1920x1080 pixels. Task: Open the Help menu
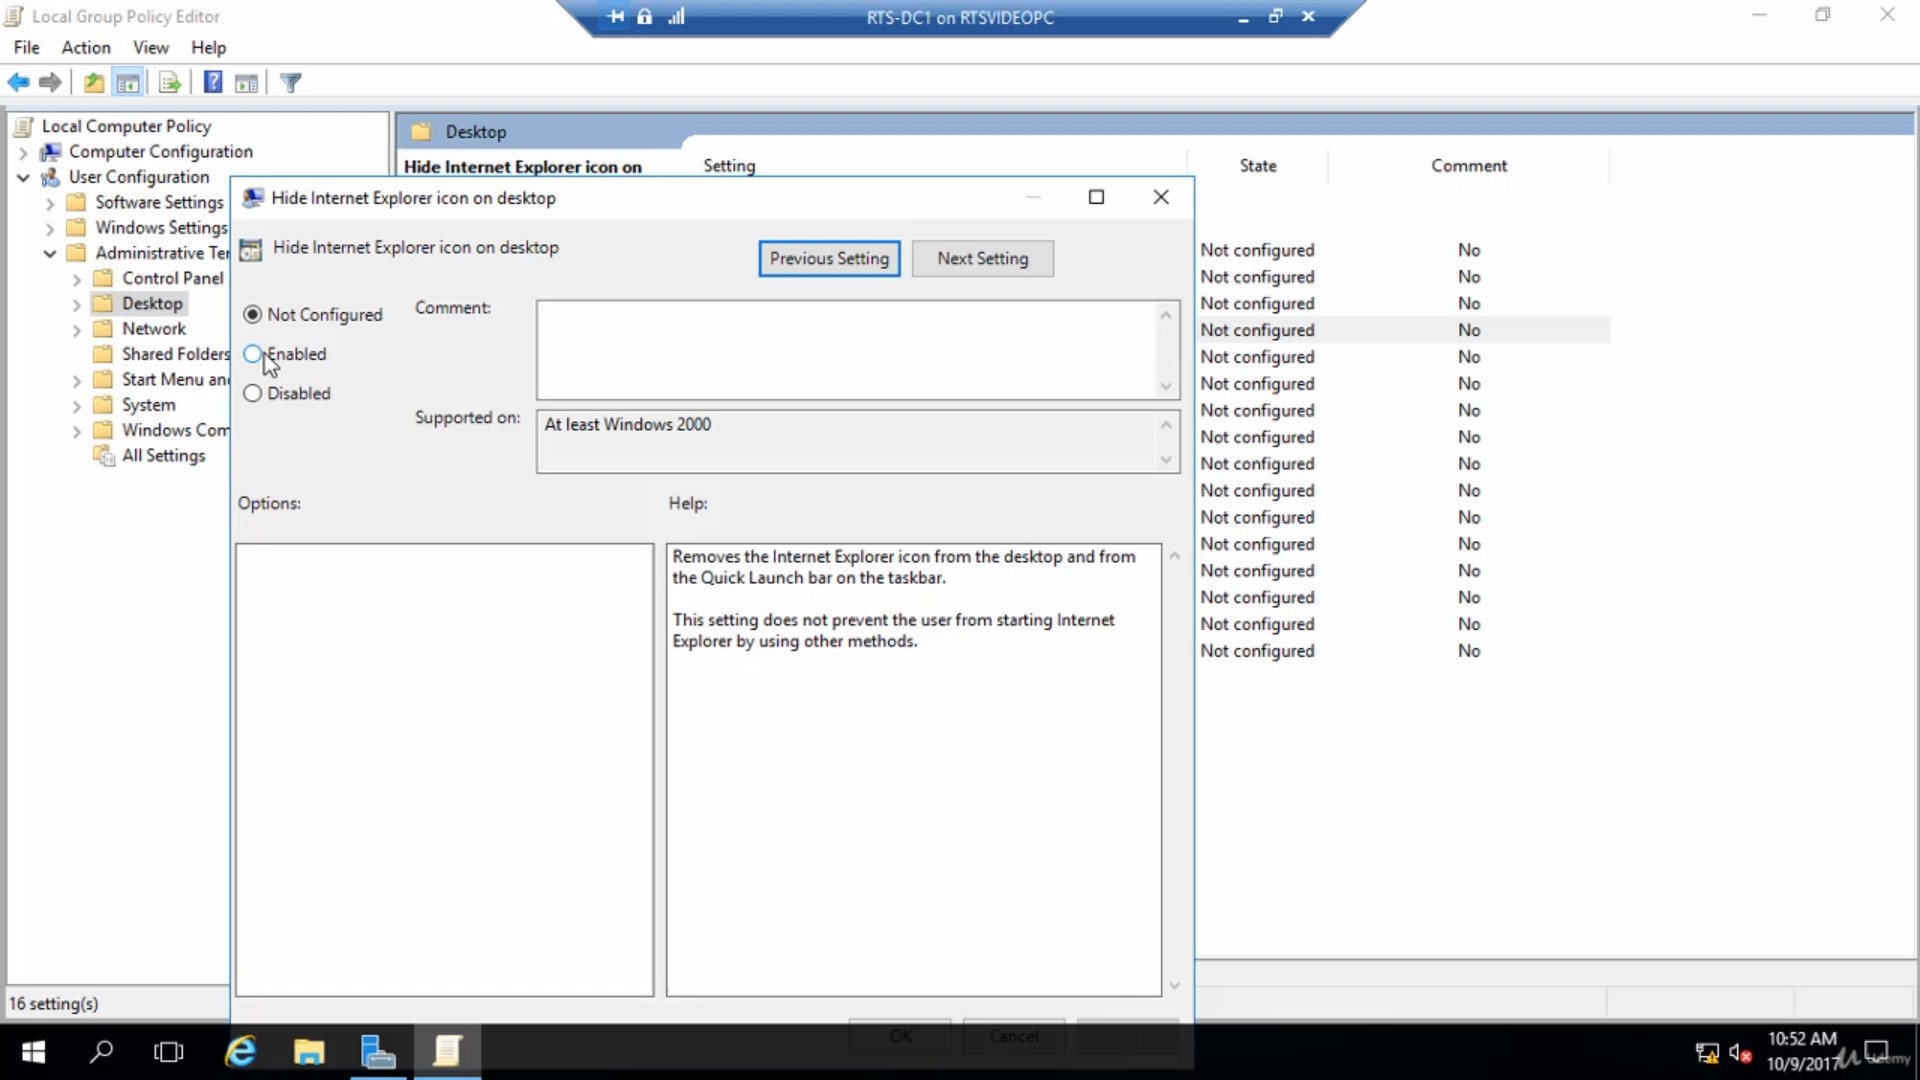[x=208, y=47]
